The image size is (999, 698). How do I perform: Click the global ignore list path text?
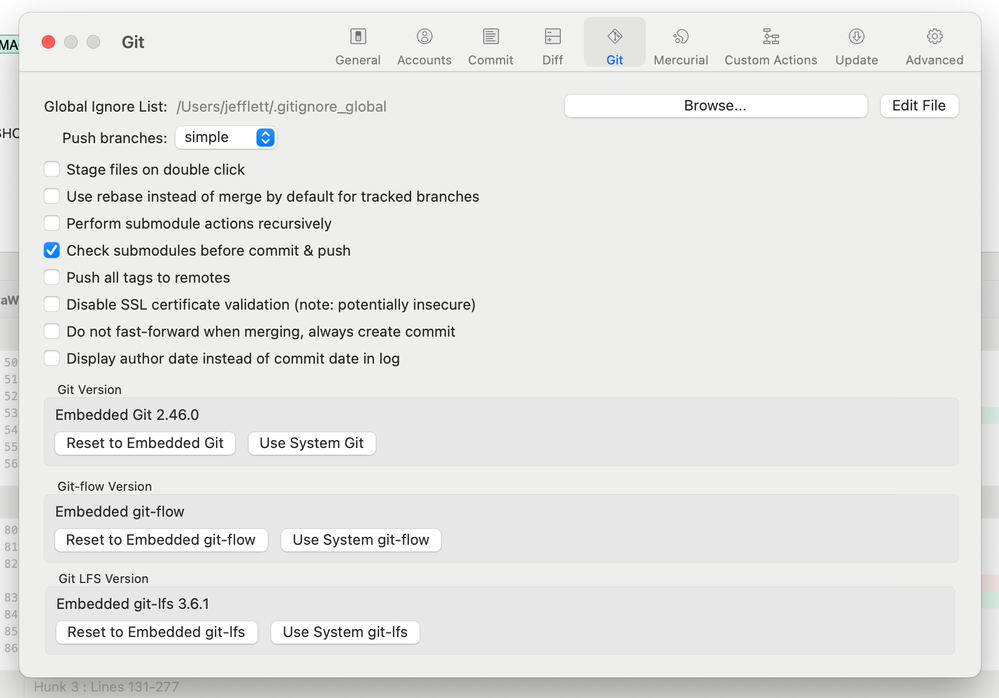pyautogui.click(x=282, y=106)
